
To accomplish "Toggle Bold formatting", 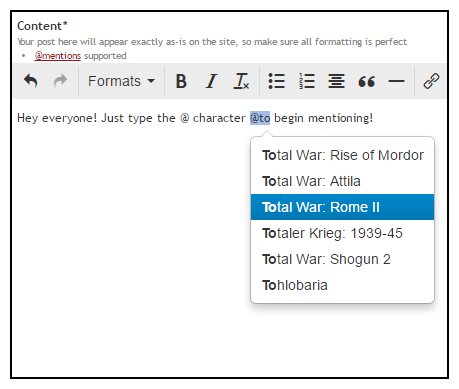I will tap(181, 81).
